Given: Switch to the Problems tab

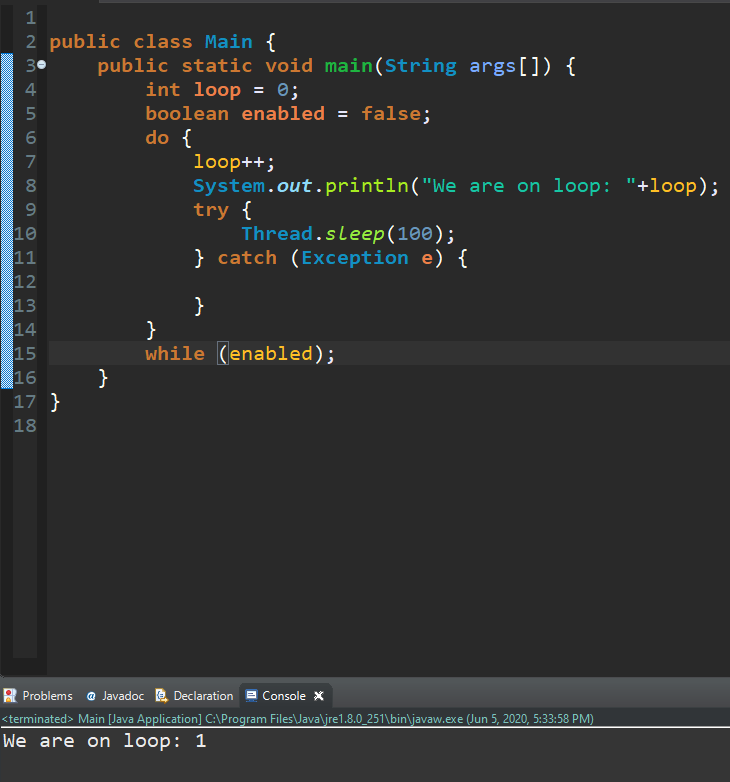Looking at the screenshot, I should tap(47, 696).
